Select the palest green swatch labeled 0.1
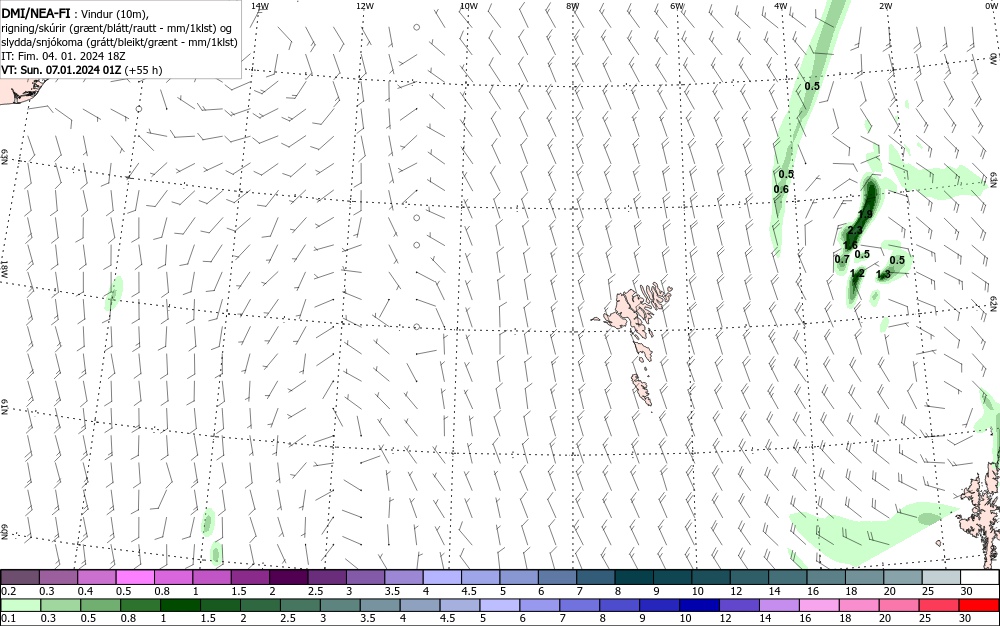The width and height of the screenshot is (1000, 626). (20, 605)
